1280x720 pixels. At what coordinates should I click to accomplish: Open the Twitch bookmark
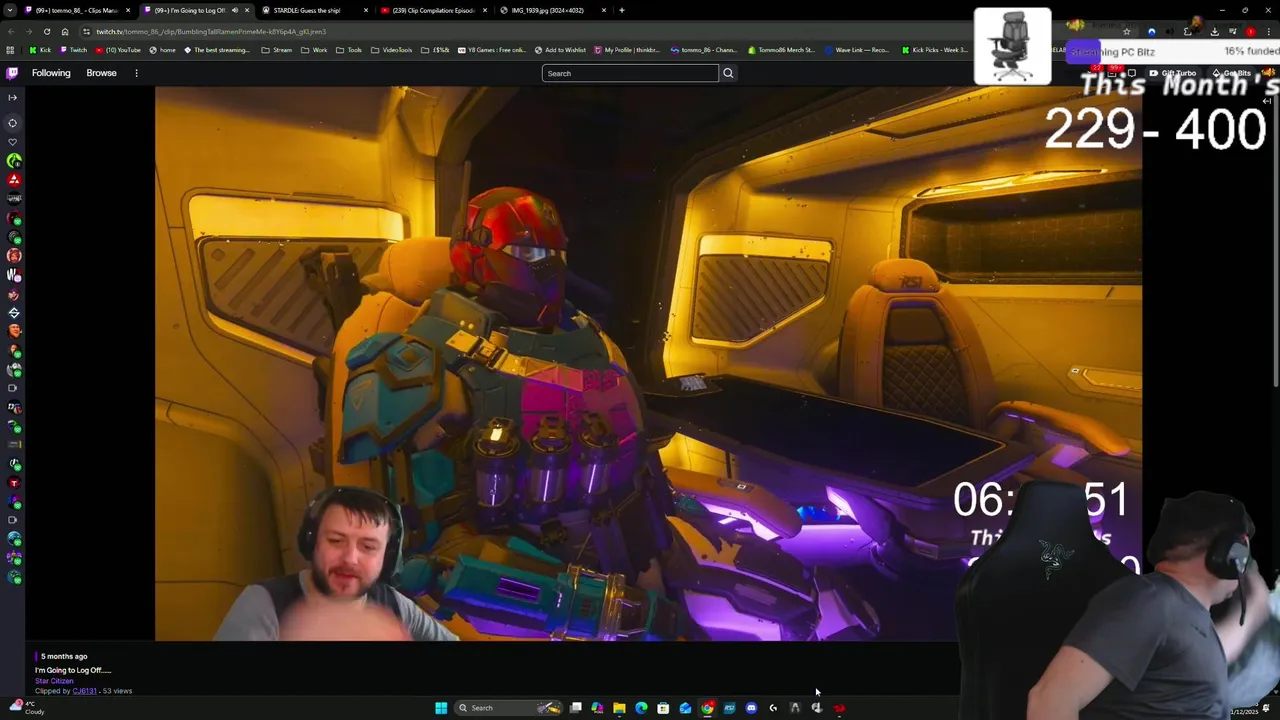tap(73, 50)
